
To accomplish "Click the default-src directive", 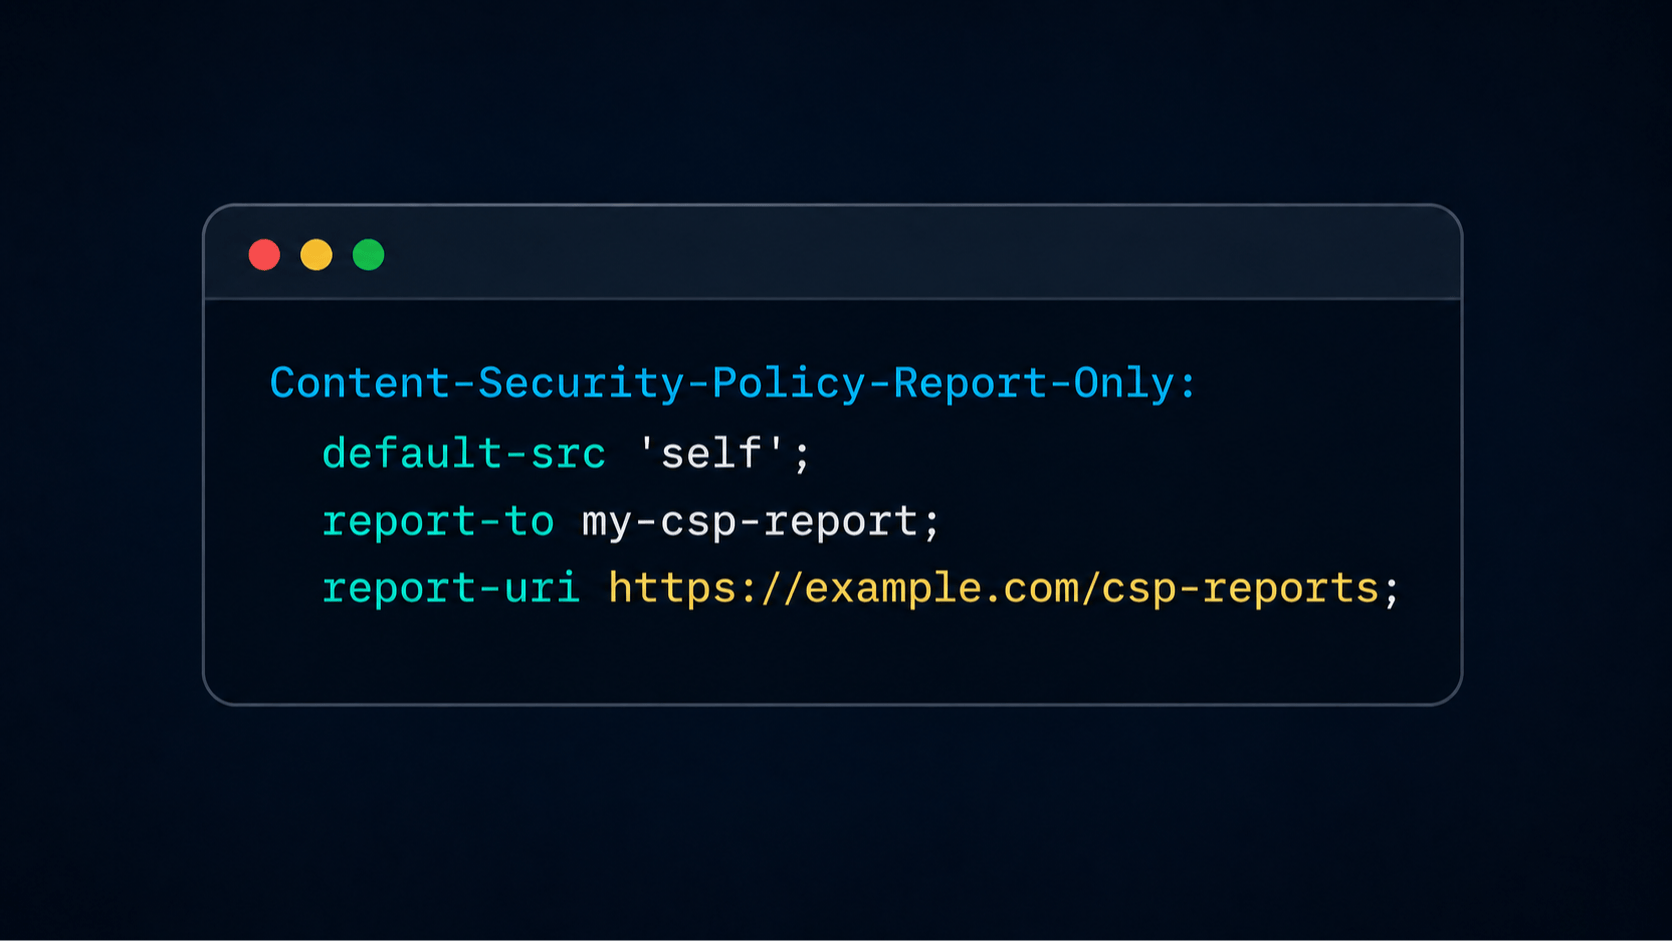I will click(464, 454).
